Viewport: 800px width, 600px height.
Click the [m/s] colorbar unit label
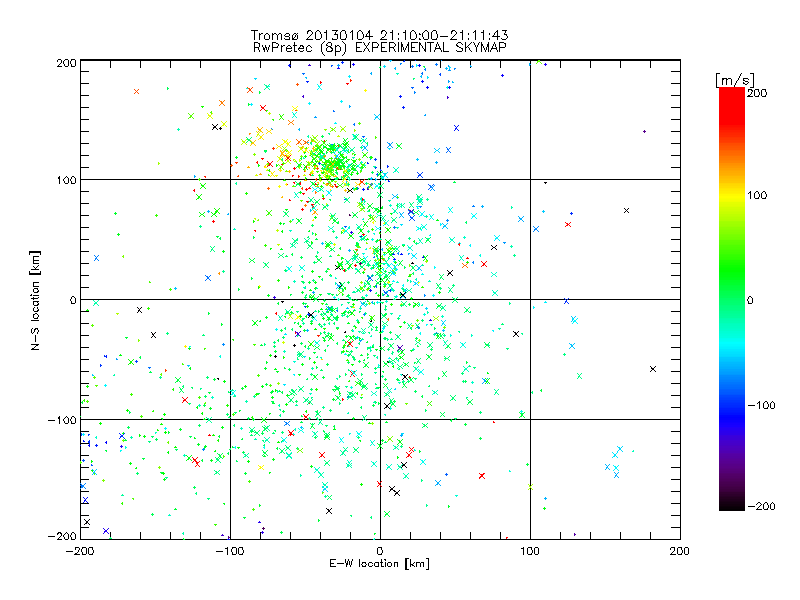point(735,80)
